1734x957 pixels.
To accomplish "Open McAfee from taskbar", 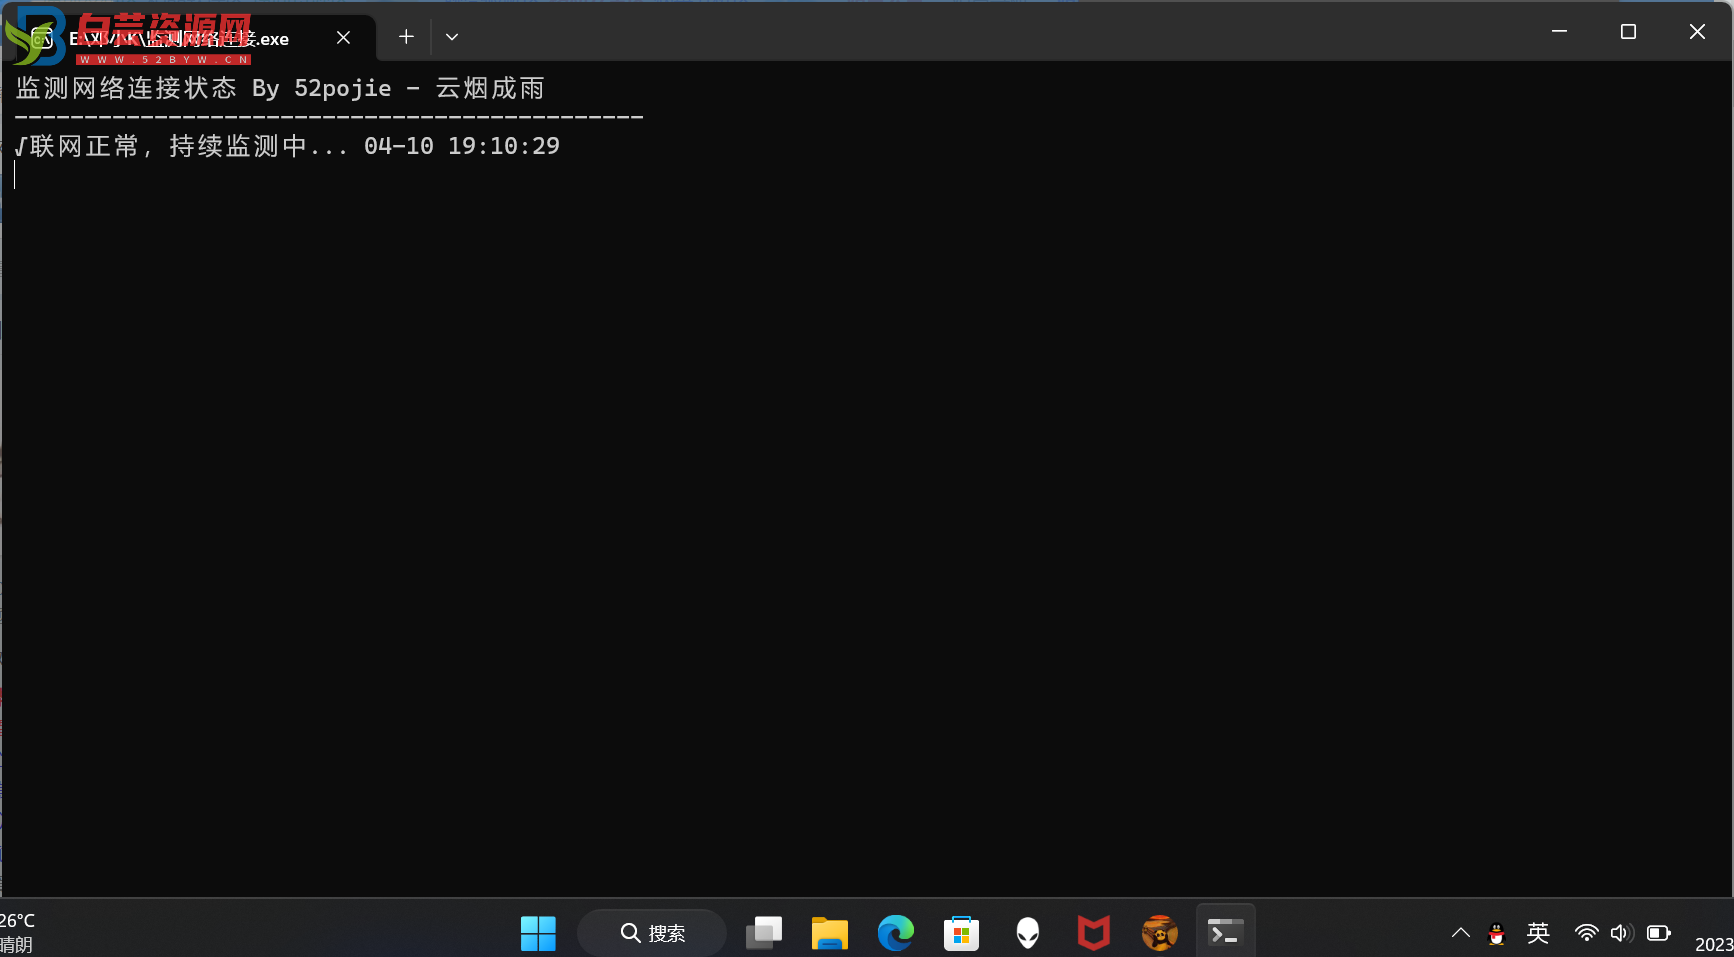I will click(x=1094, y=933).
